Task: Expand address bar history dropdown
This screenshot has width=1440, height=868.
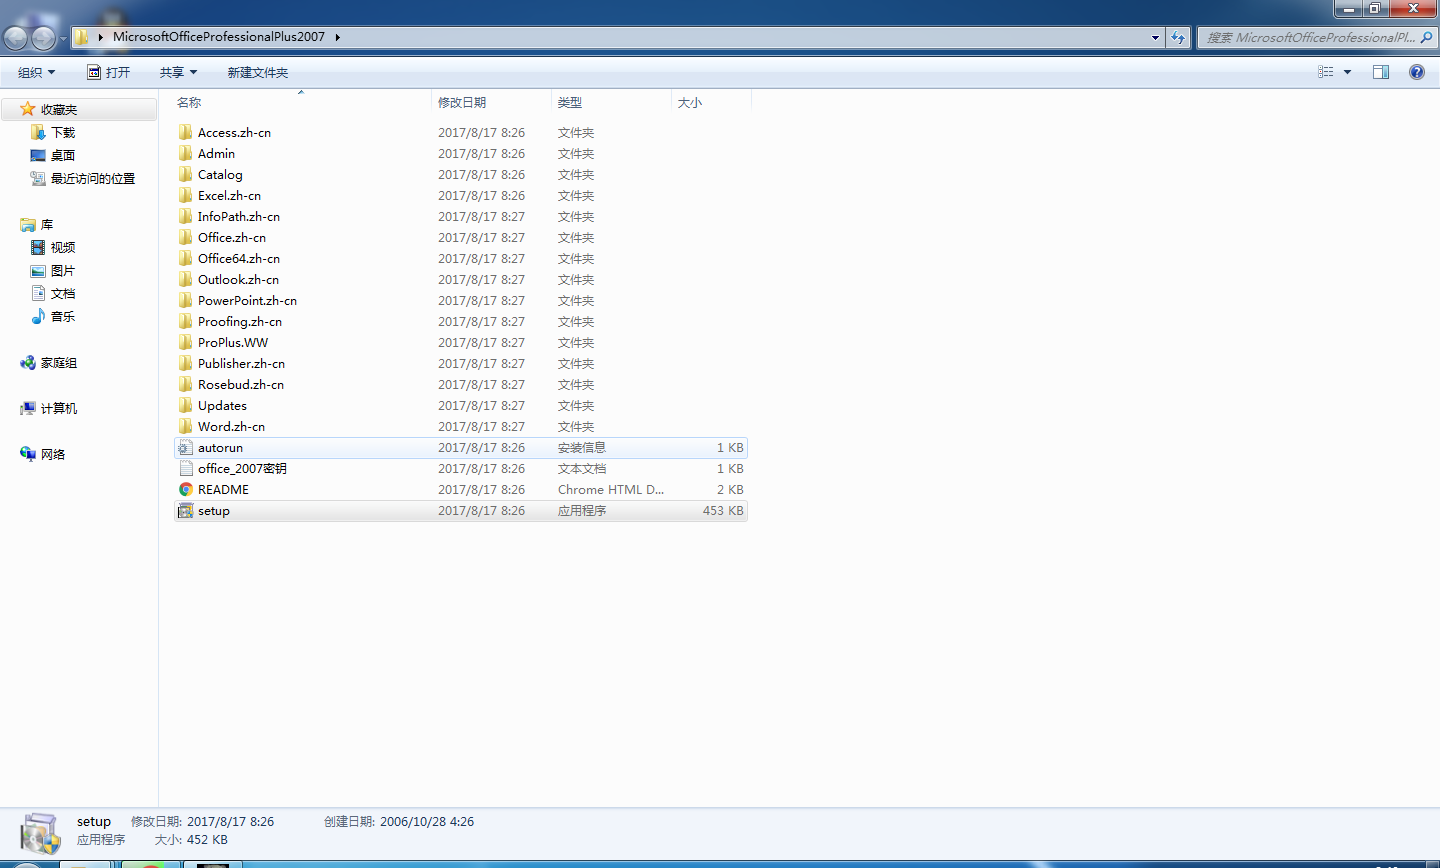Action: (1155, 37)
